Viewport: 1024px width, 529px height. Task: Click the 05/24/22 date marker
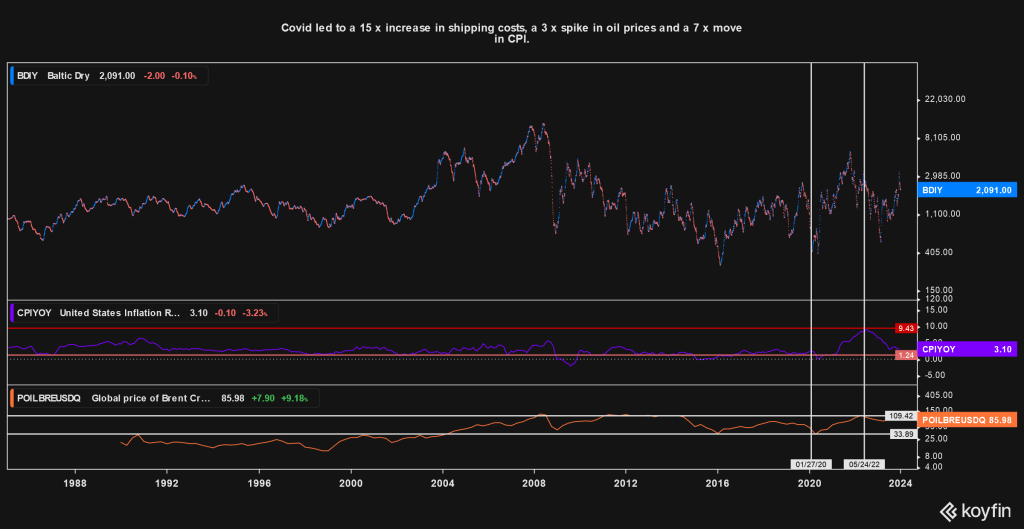863,465
